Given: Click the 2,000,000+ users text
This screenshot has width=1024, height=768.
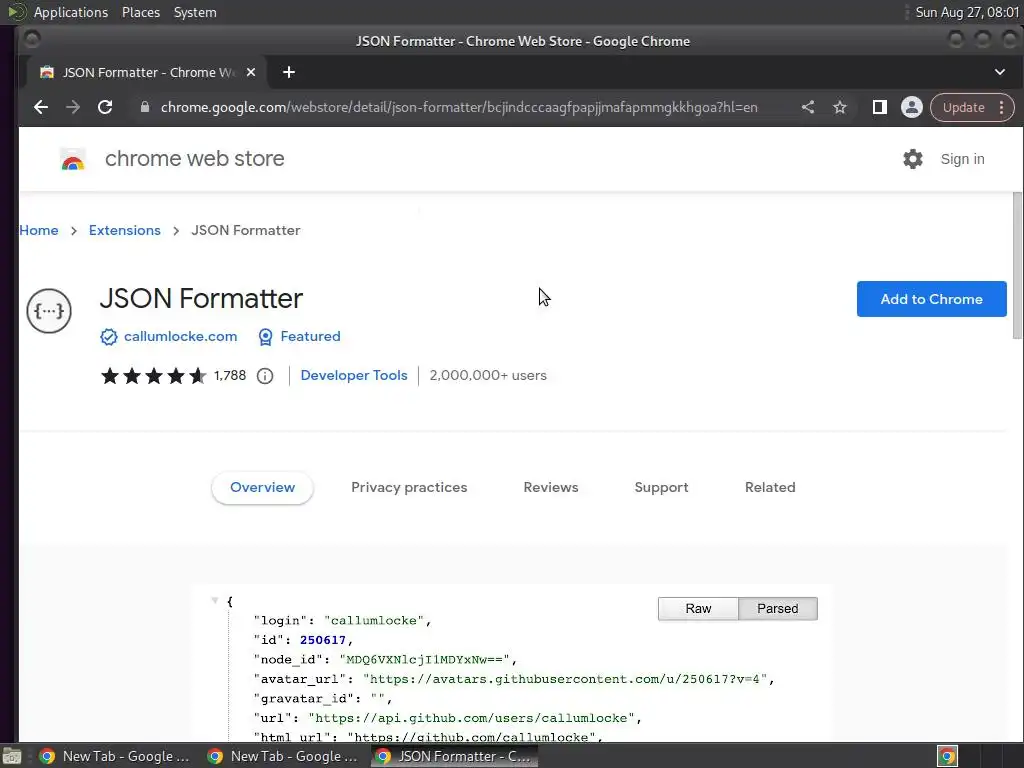Looking at the screenshot, I should point(488,376).
